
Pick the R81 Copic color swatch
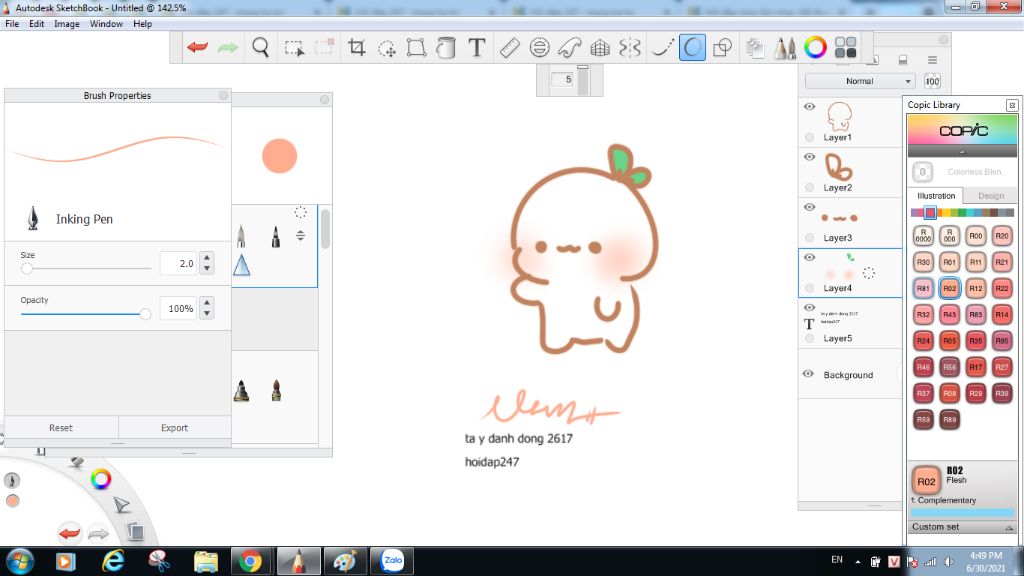[923, 288]
